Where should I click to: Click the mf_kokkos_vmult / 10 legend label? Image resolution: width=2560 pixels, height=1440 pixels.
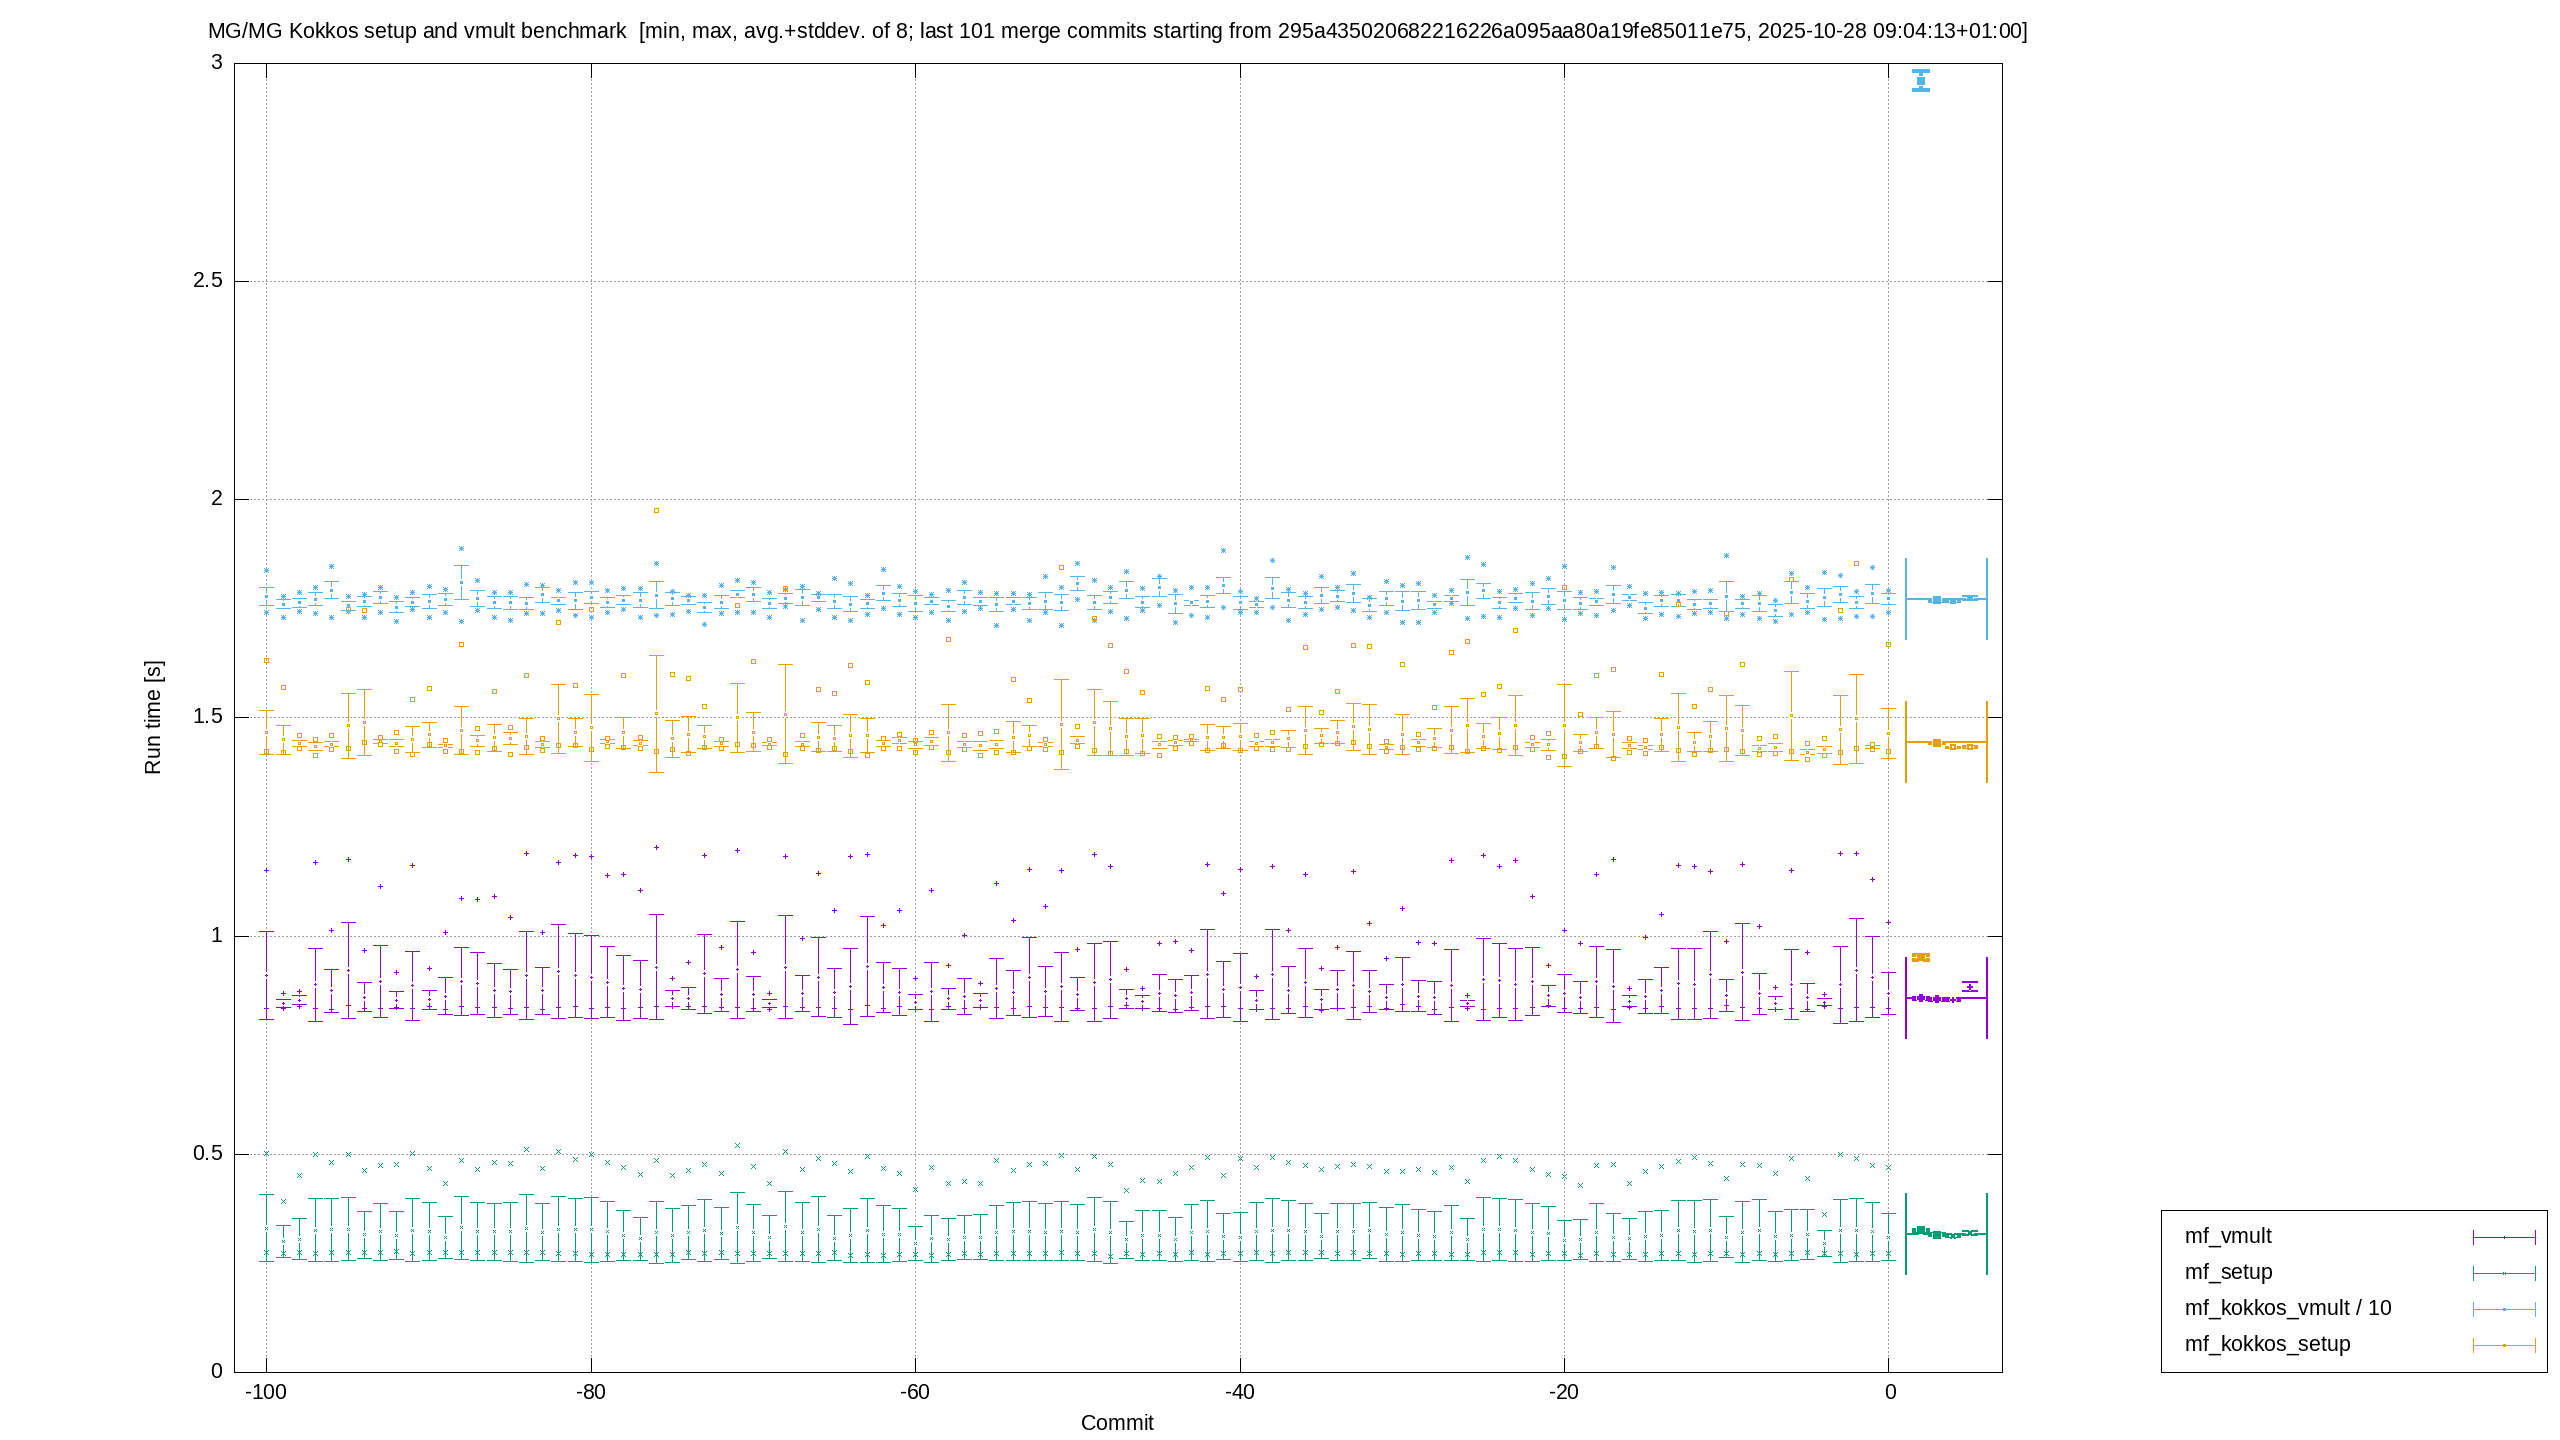click(x=2287, y=1308)
